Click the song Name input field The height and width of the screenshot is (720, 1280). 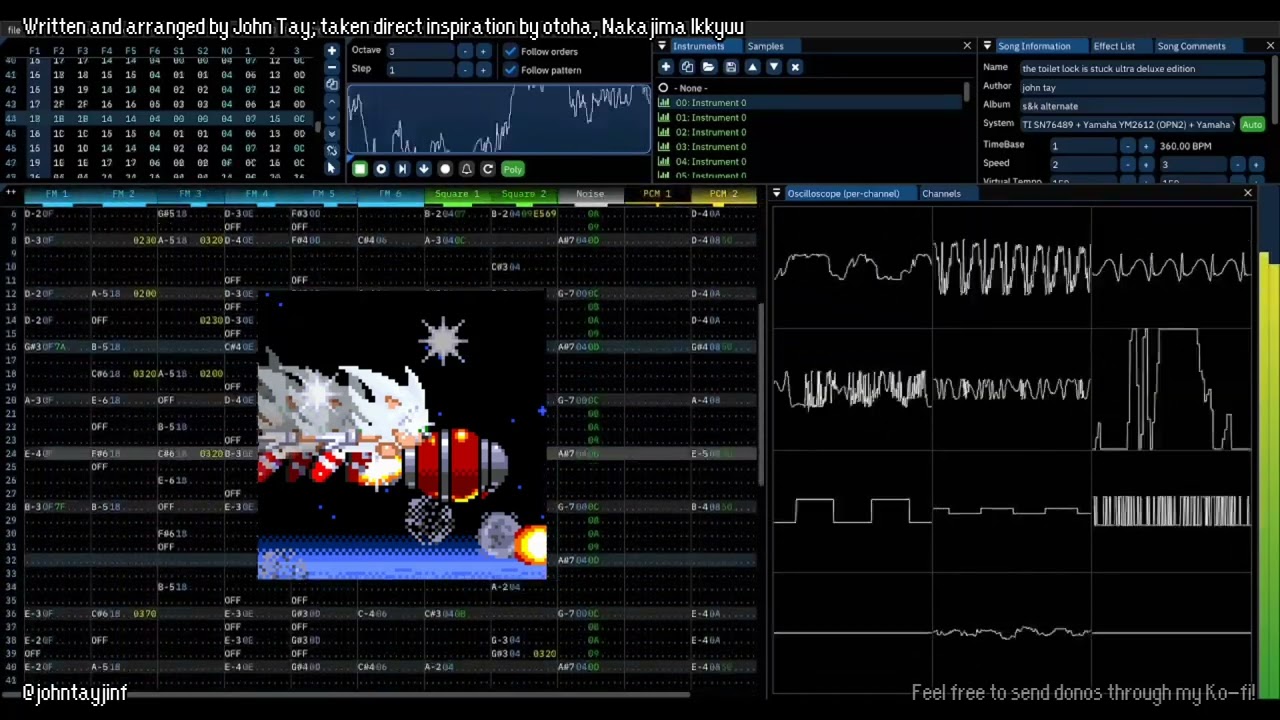pos(1141,69)
